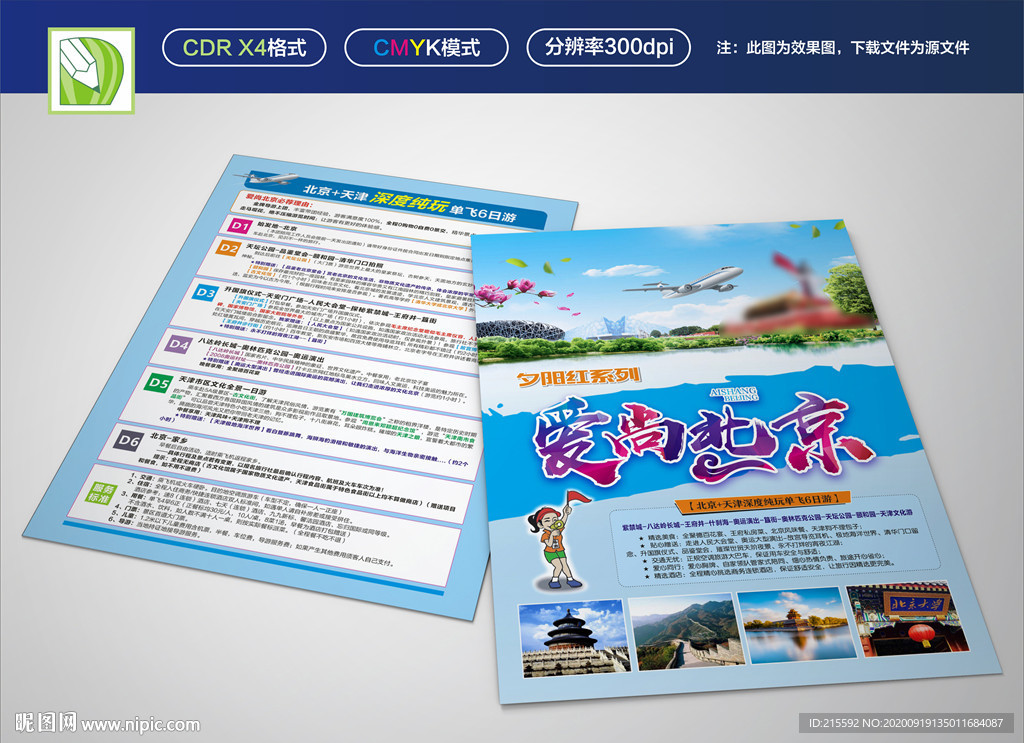The width and height of the screenshot is (1024, 743).
Task: Click the D6 badge for 北京-家乡
Action: click(130, 440)
